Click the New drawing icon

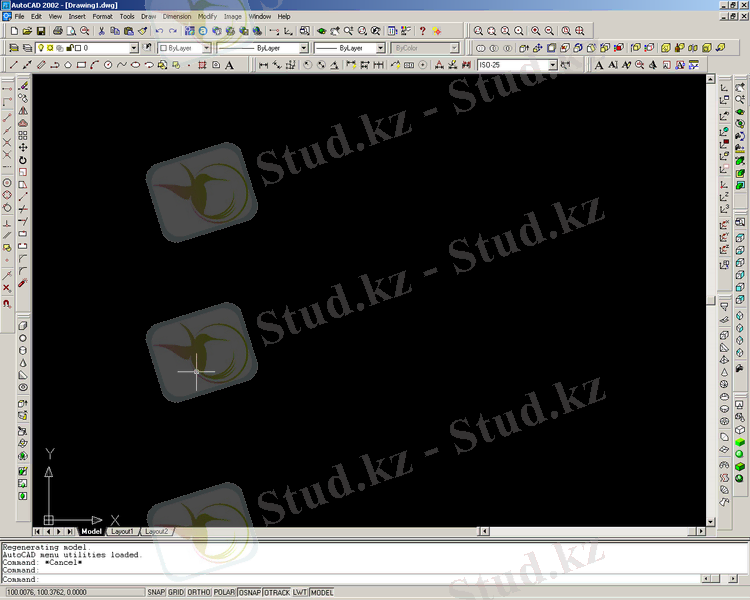tap(14, 31)
